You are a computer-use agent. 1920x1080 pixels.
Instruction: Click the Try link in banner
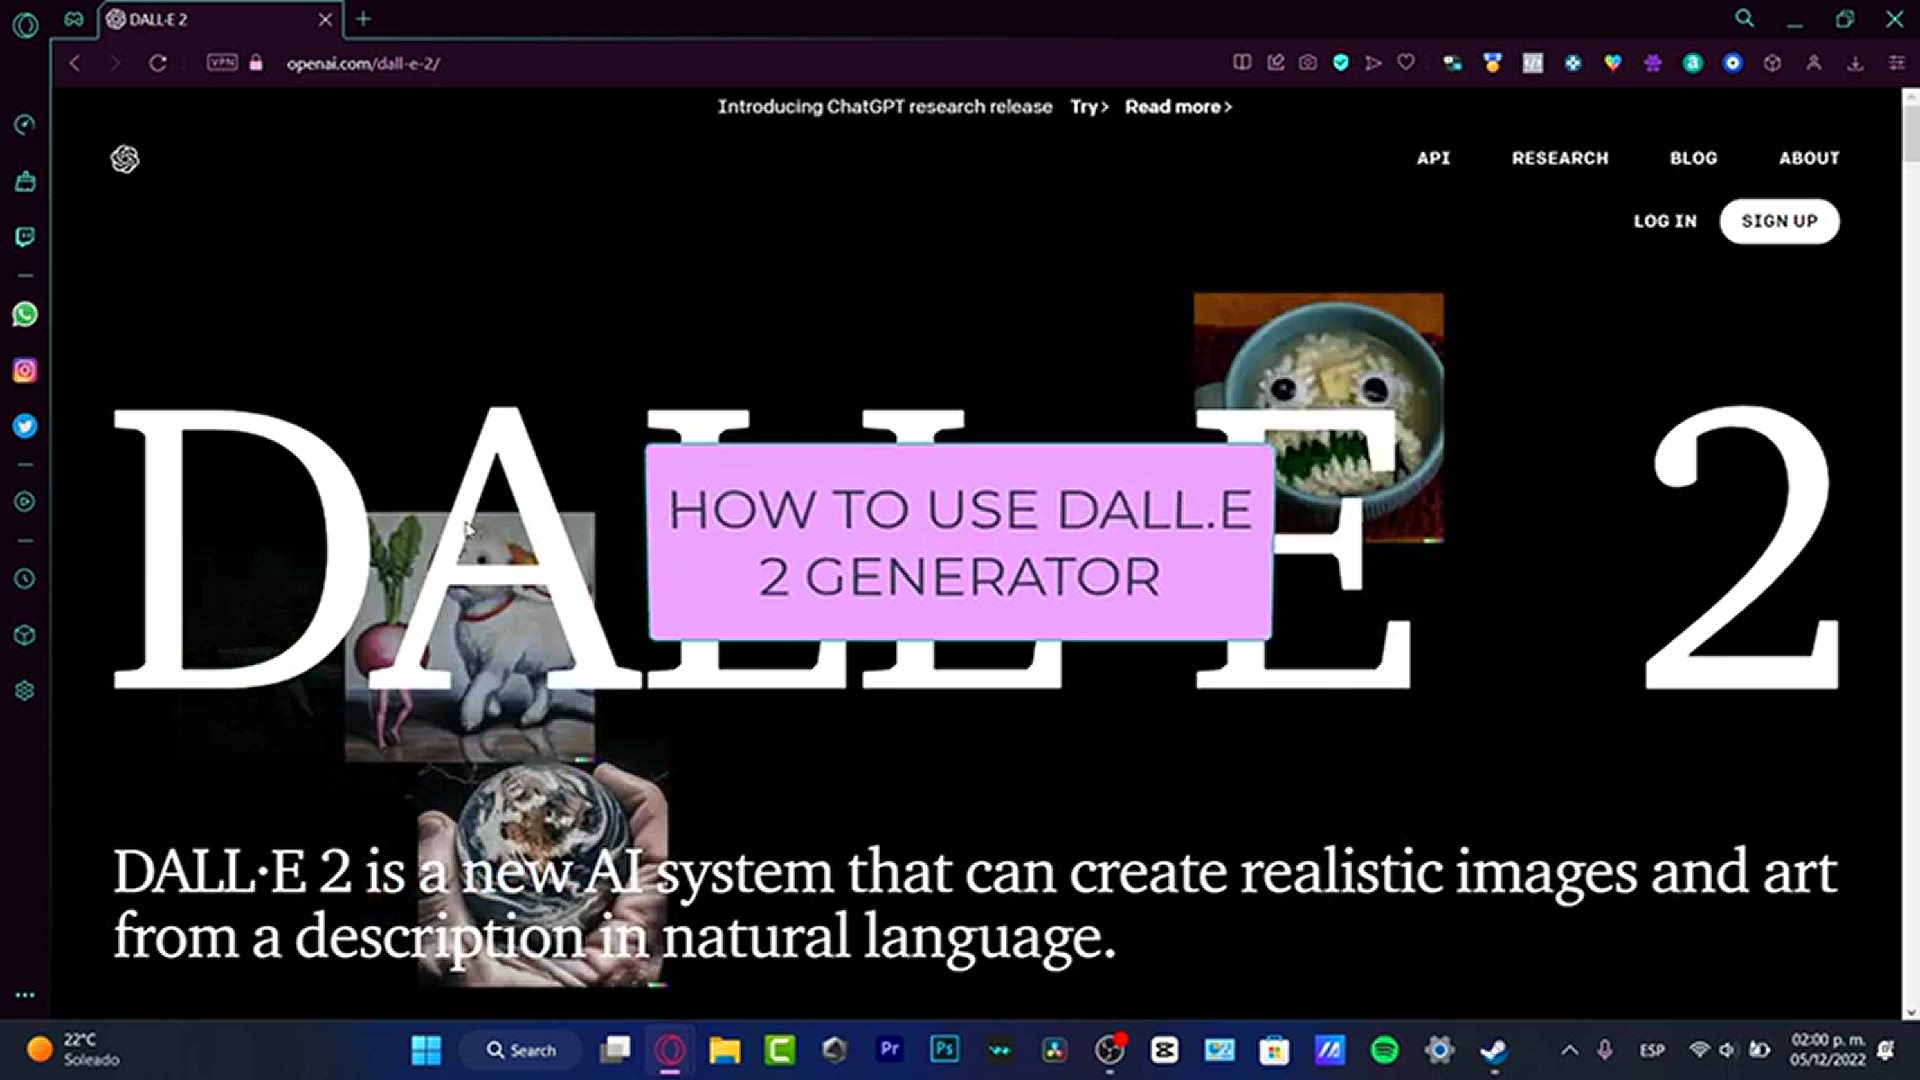1089,107
